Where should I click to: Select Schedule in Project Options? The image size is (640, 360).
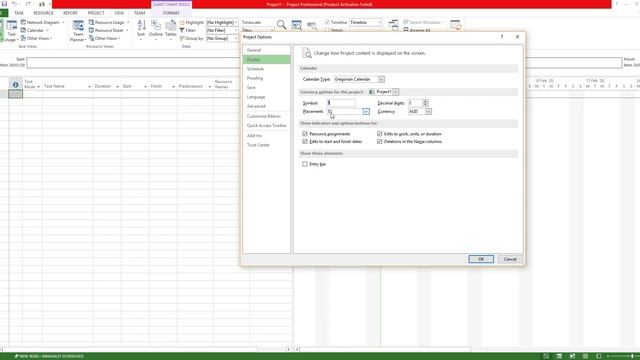[x=267, y=69]
